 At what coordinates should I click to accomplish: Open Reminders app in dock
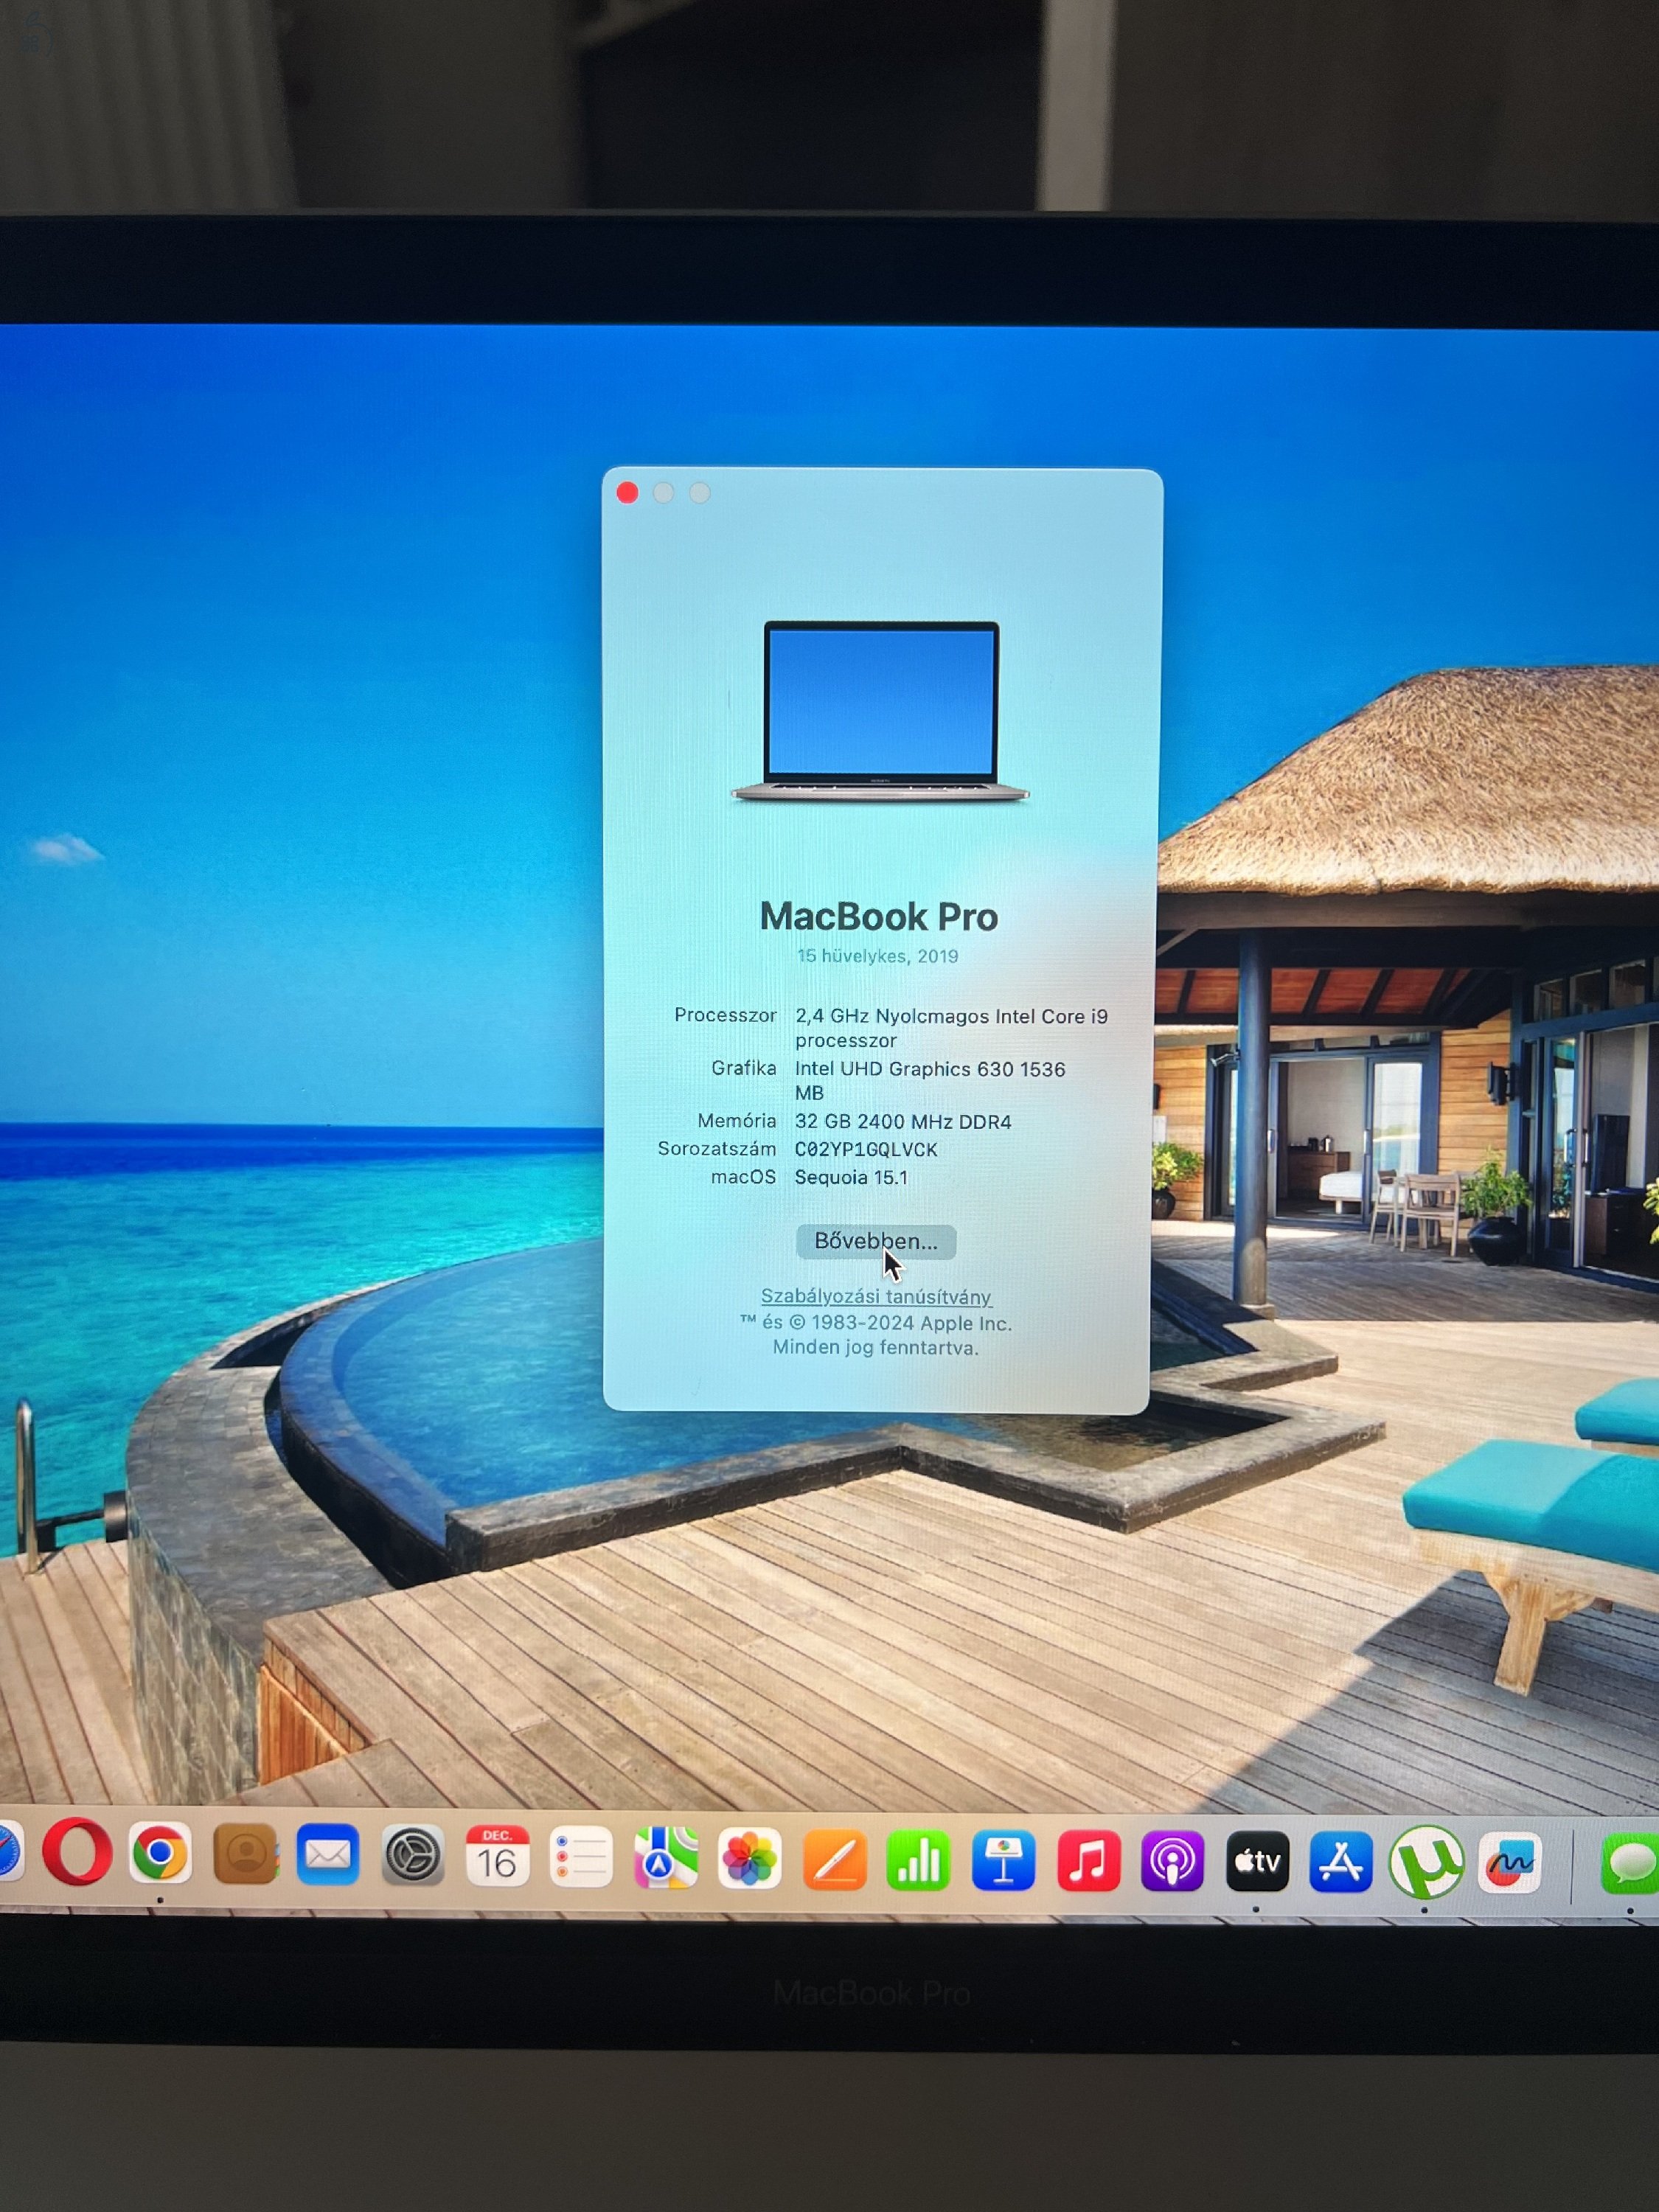581,1859
